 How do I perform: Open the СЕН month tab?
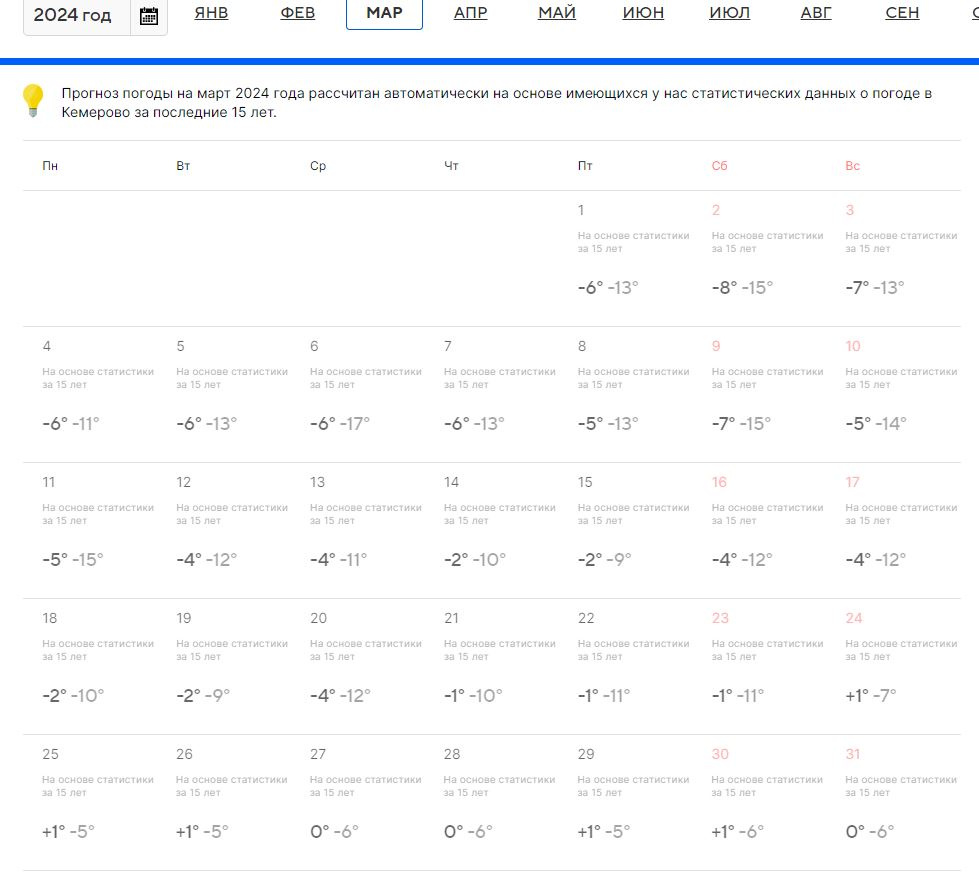point(902,13)
